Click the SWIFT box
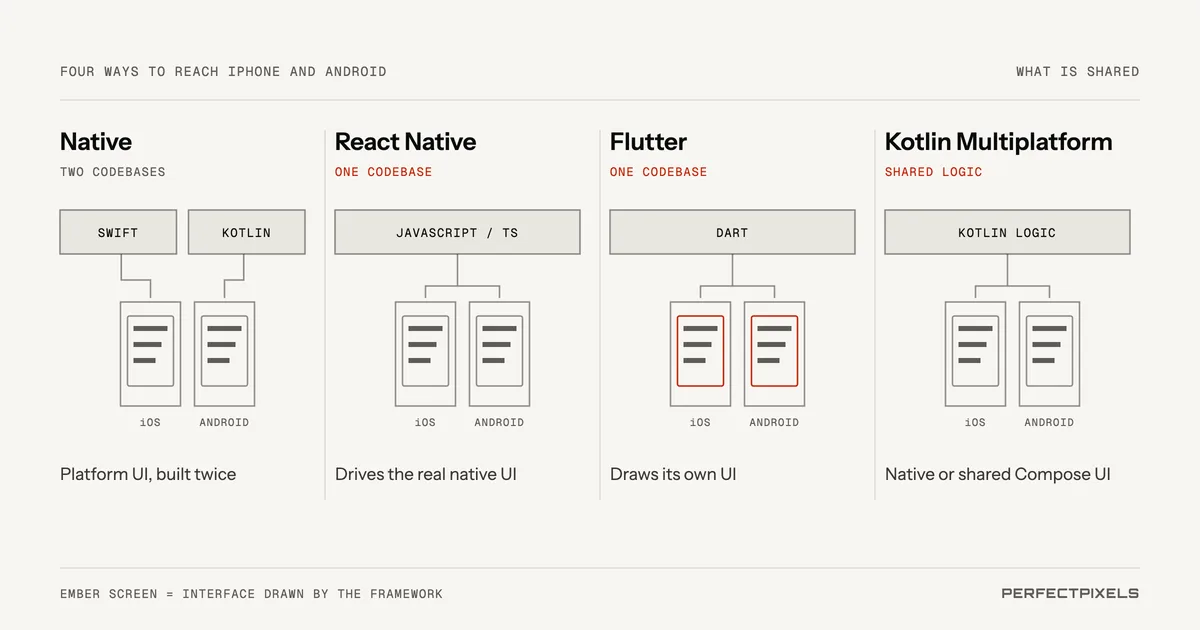1200x630 pixels. (x=118, y=232)
